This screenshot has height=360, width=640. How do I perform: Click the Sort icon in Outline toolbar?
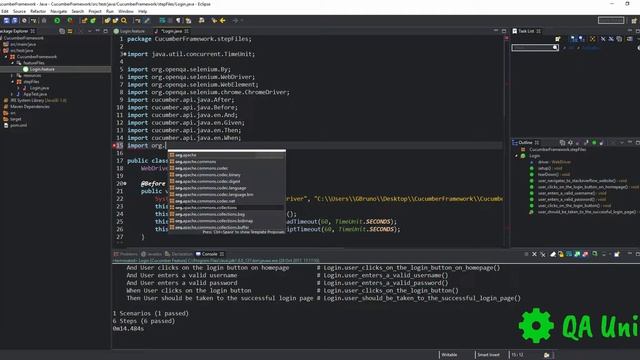point(570,142)
